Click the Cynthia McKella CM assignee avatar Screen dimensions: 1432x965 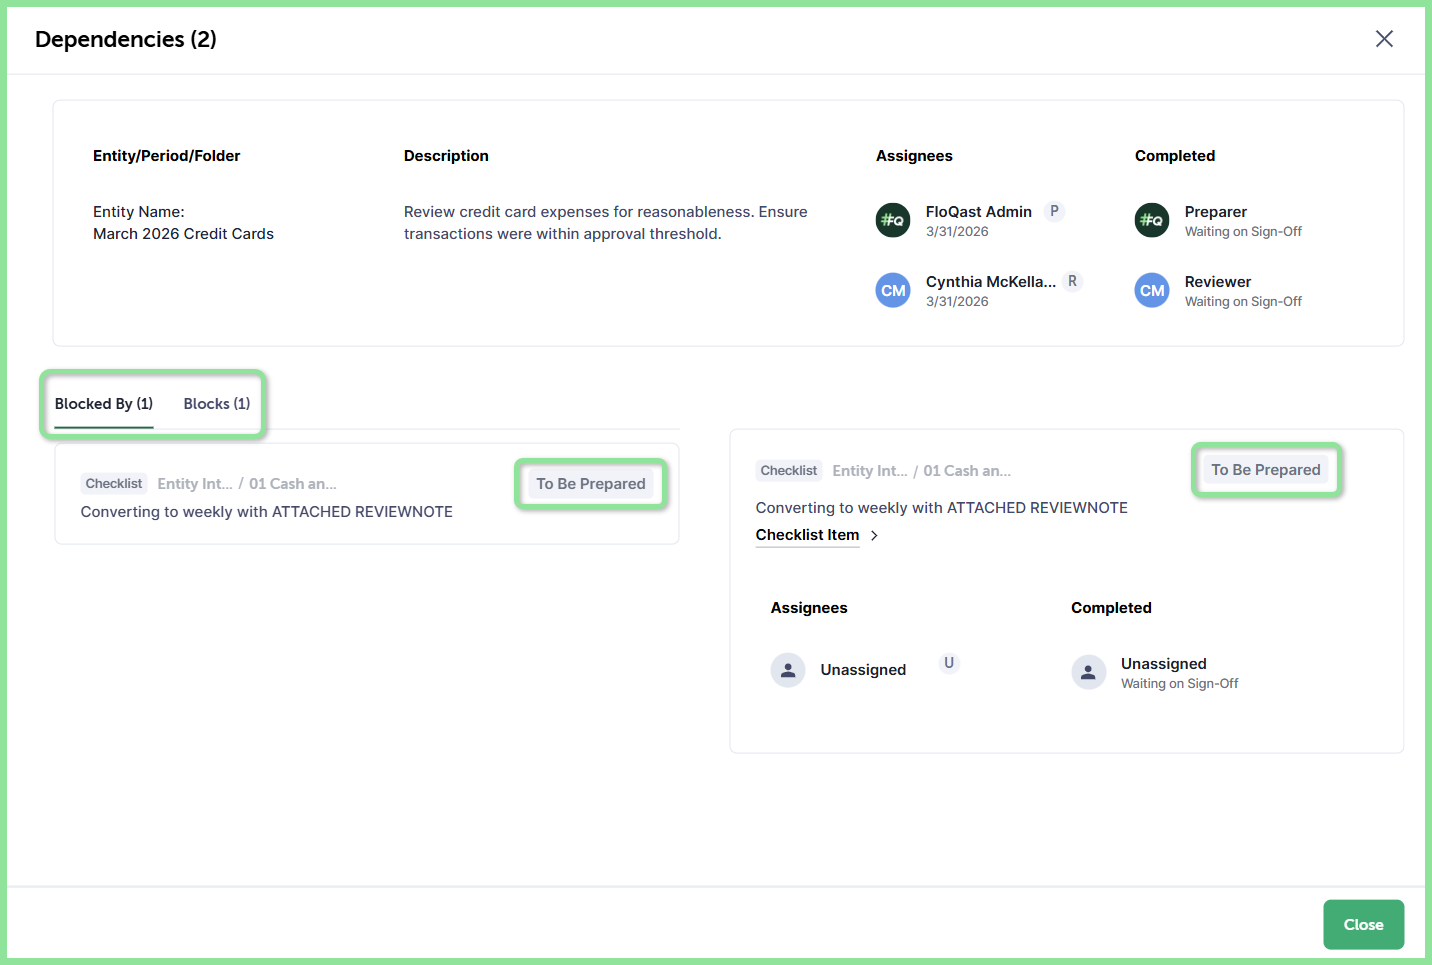point(893,291)
